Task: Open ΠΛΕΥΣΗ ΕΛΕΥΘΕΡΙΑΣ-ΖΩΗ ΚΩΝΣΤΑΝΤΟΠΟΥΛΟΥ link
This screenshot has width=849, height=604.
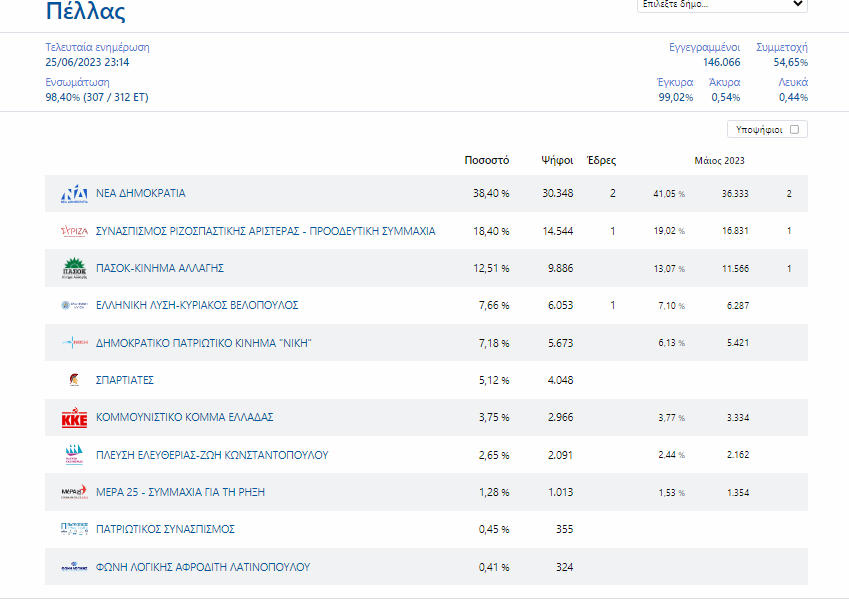Action: 212,455
